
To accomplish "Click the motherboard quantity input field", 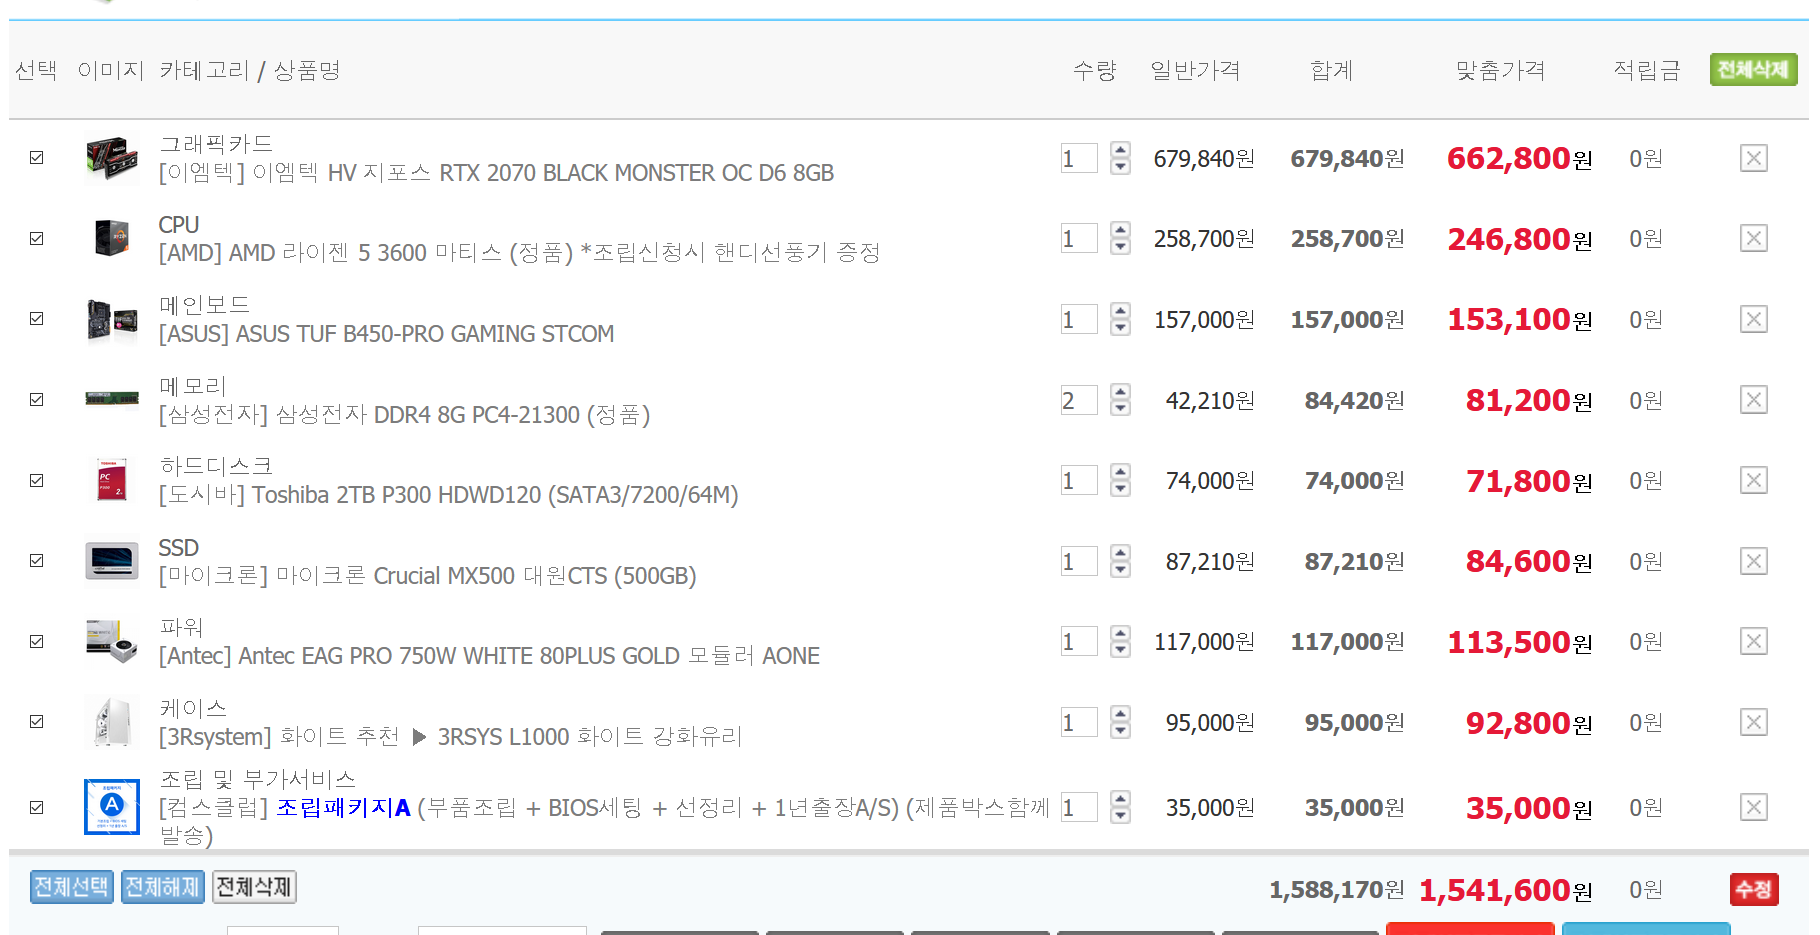I will (x=1078, y=320).
